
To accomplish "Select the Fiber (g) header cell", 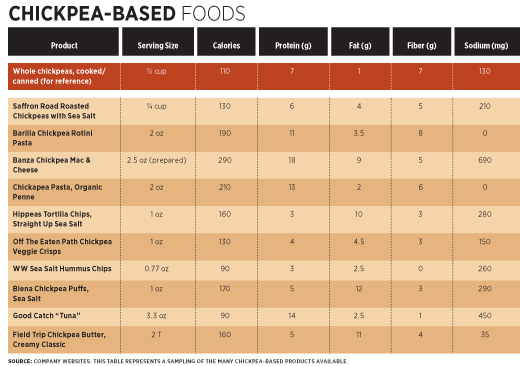I will click(x=422, y=42).
